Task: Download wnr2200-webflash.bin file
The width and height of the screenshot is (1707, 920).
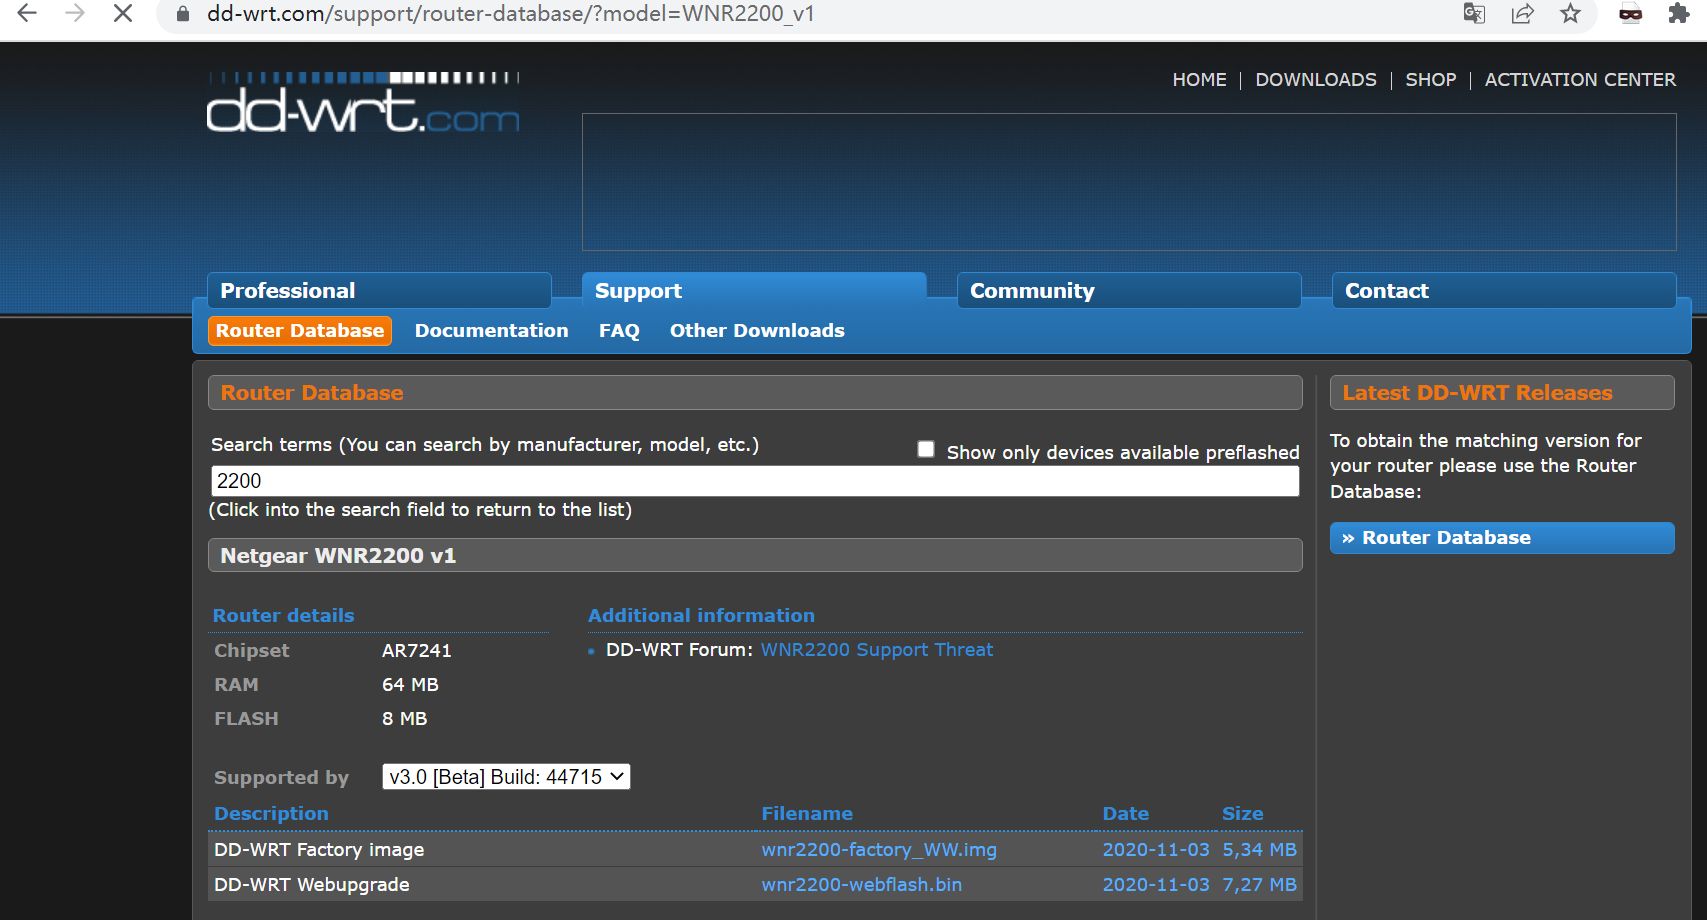Action: [x=861, y=885]
